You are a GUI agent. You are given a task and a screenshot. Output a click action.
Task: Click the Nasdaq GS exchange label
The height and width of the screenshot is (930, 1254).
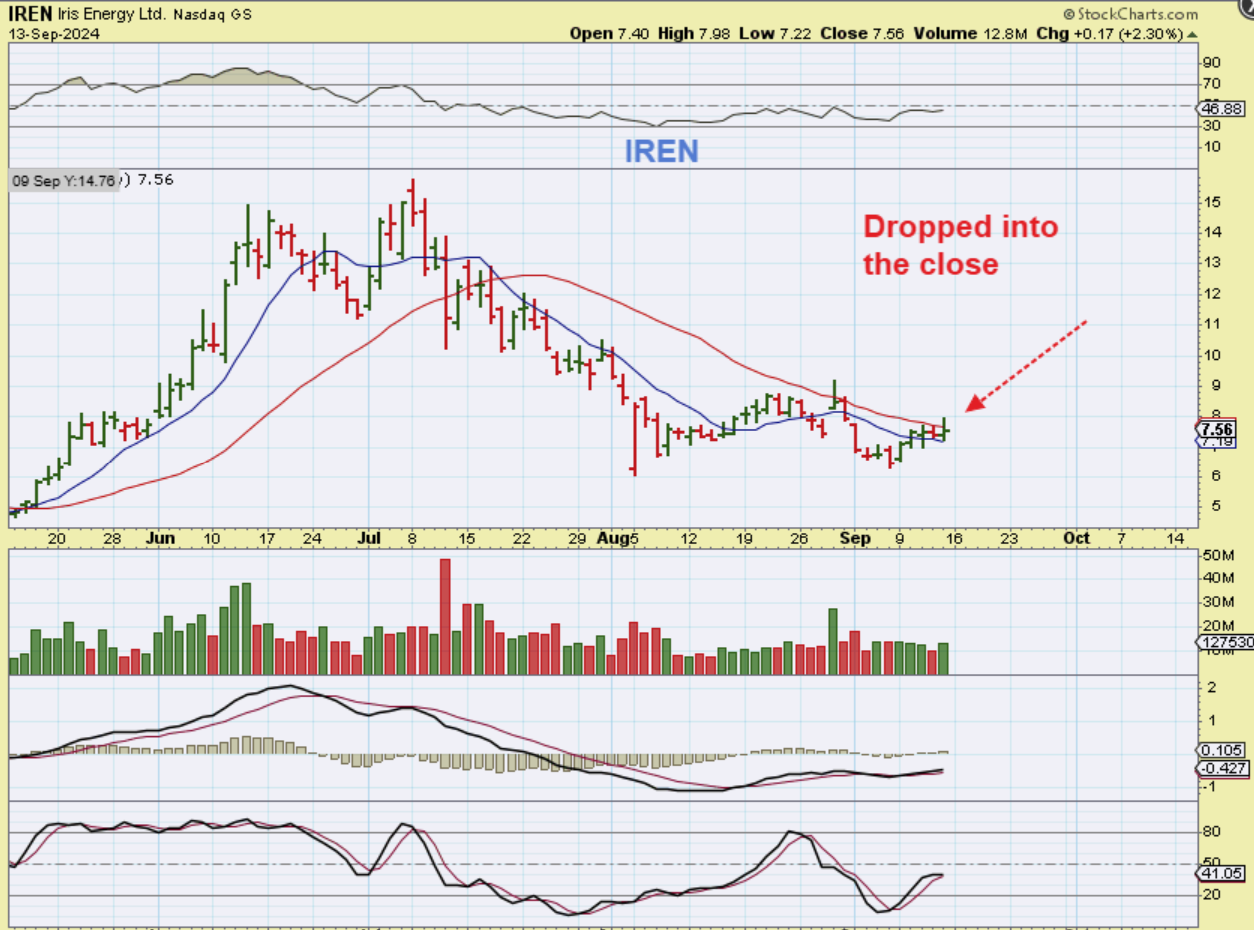(211, 15)
